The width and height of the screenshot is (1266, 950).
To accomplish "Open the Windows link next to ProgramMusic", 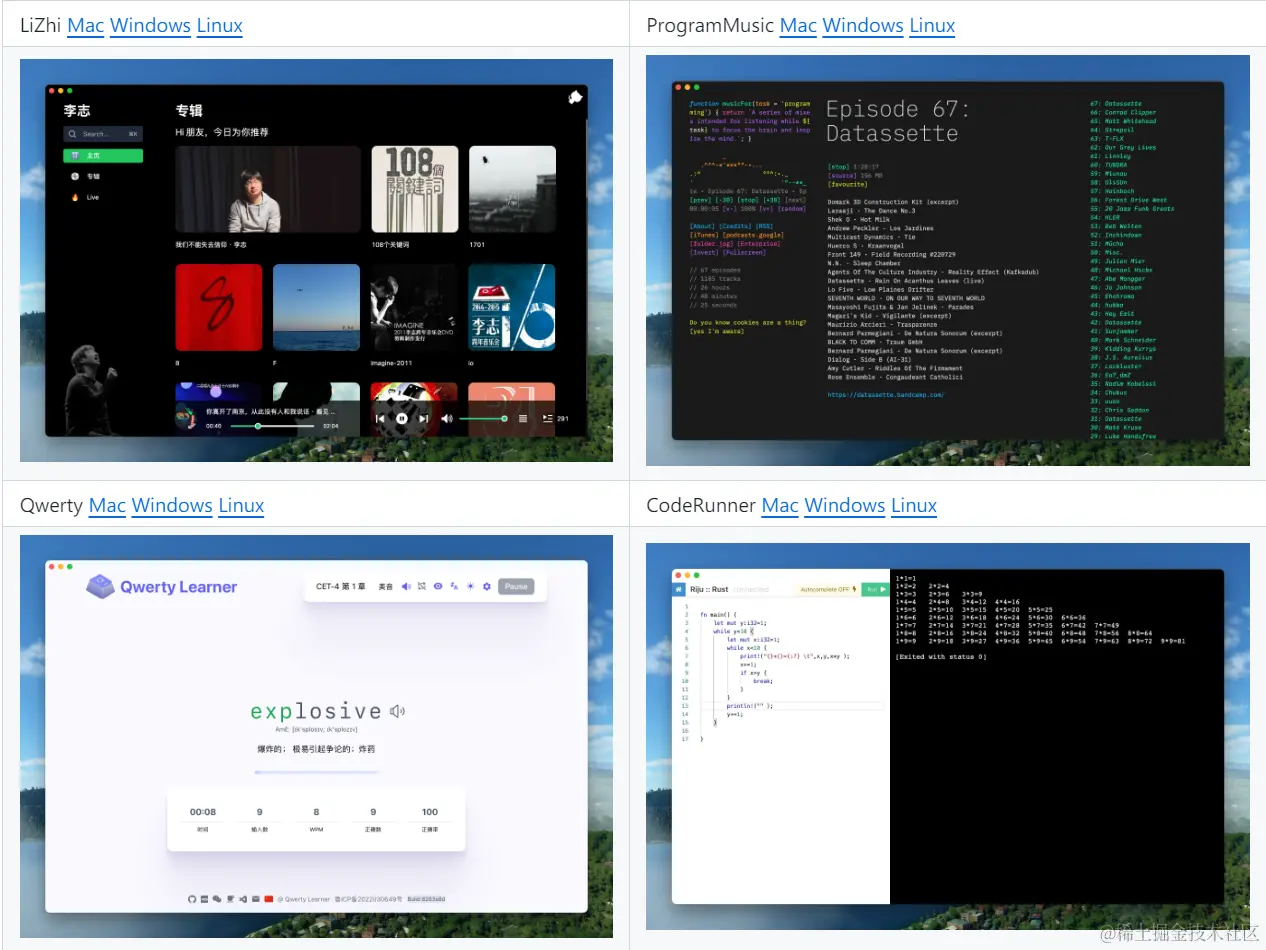I will click(863, 26).
